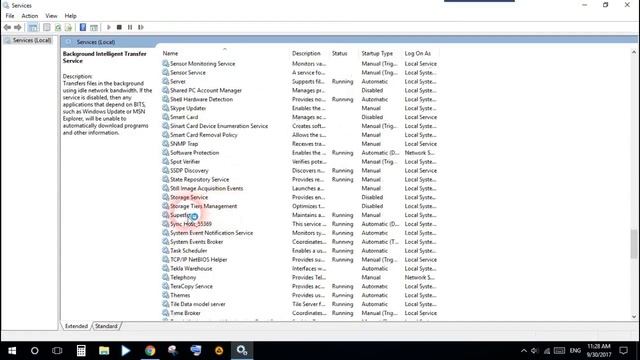The height and width of the screenshot is (360, 640).
Task: Select the Shell Hardware Detection service
Action: pyautogui.click(x=300, y=100)
